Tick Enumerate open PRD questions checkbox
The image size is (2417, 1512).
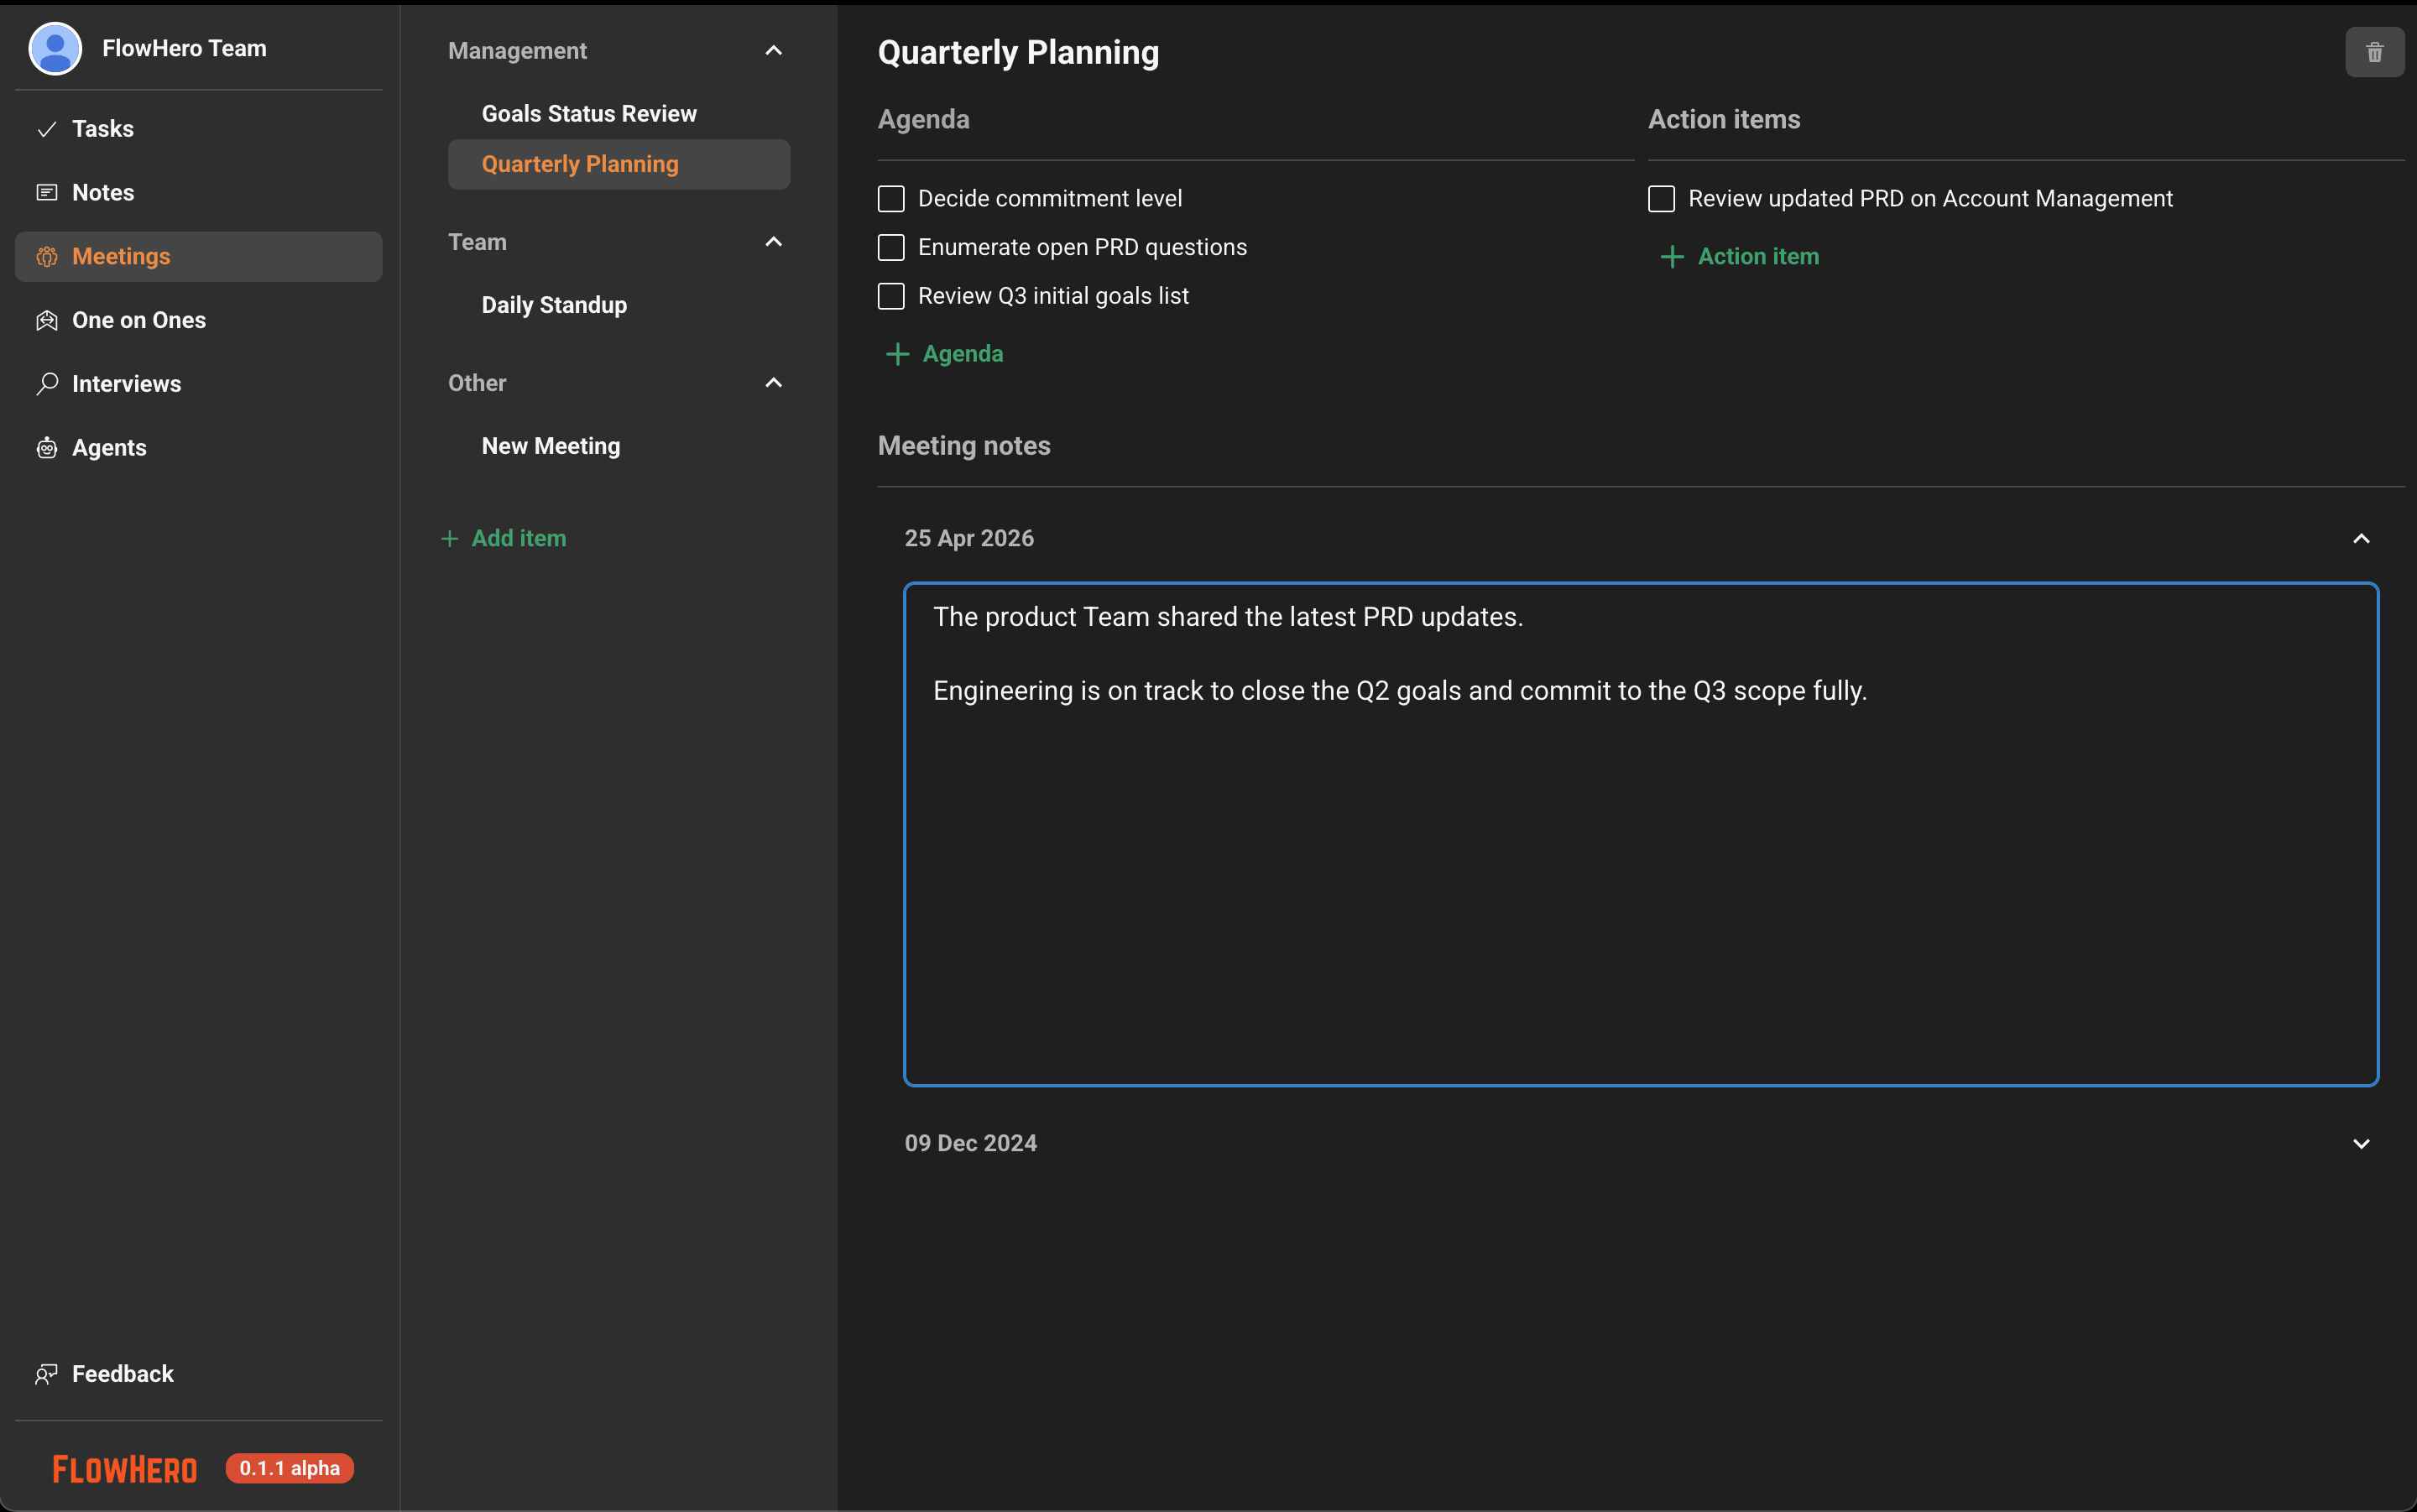[891, 247]
